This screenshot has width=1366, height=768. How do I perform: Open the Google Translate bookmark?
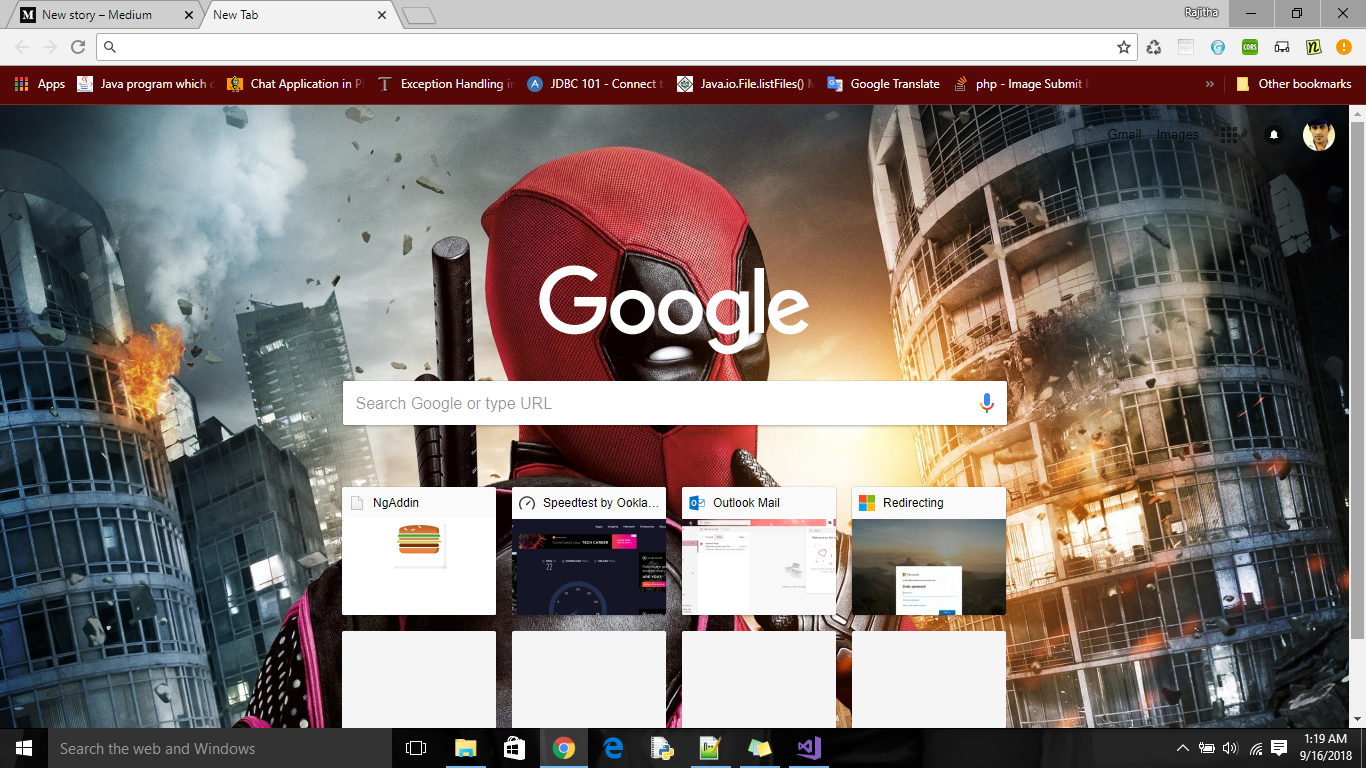click(884, 84)
